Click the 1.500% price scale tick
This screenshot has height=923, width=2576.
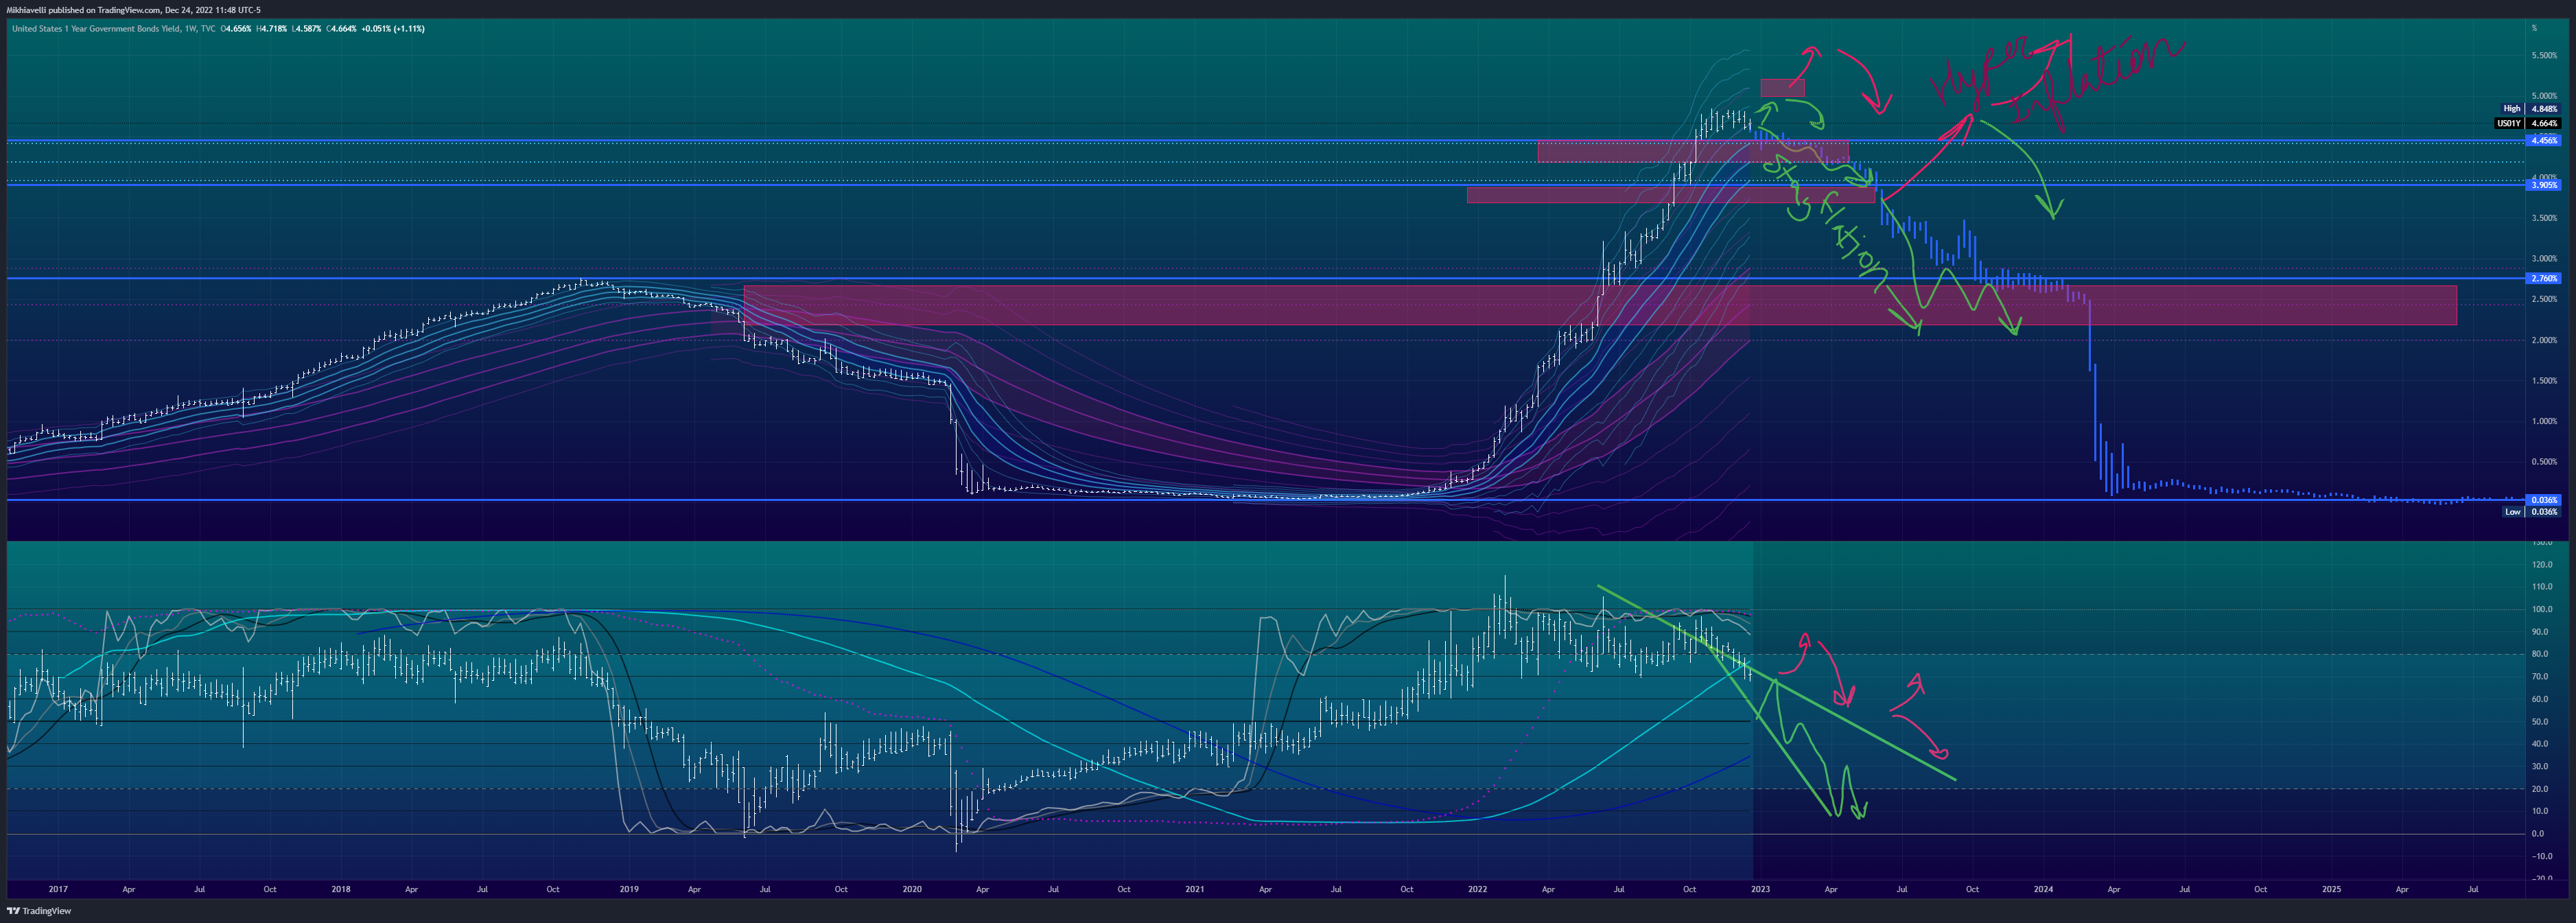coord(2544,381)
